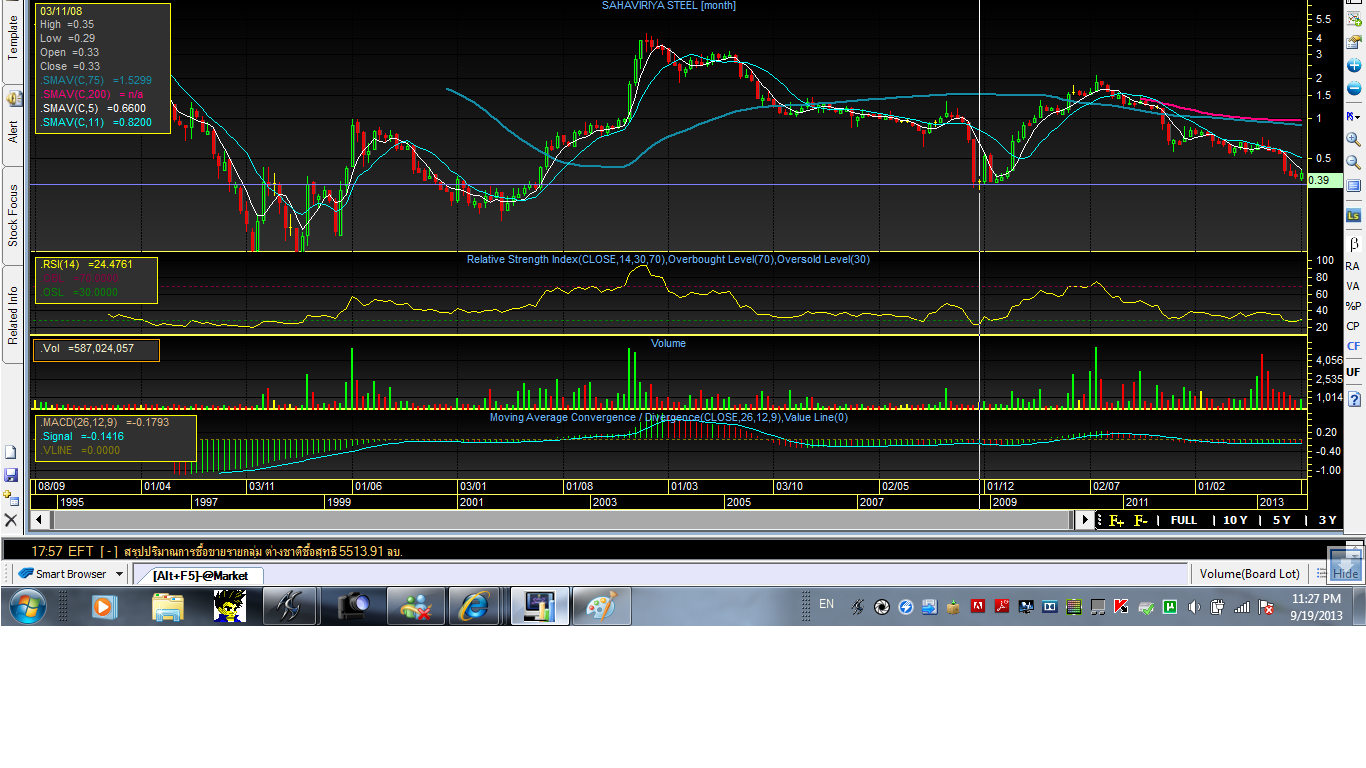Open the Related Info side tab

pos(14,315)
